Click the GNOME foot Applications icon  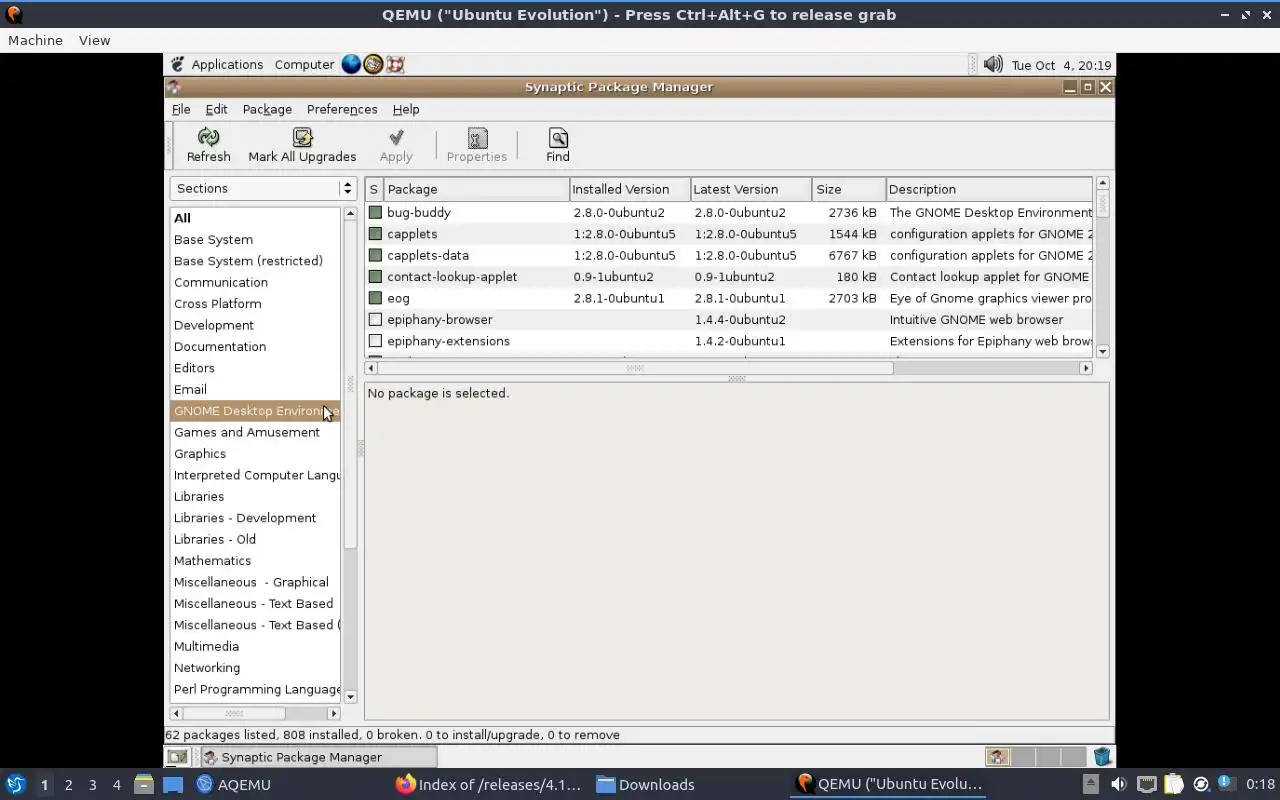pos(177,64)
